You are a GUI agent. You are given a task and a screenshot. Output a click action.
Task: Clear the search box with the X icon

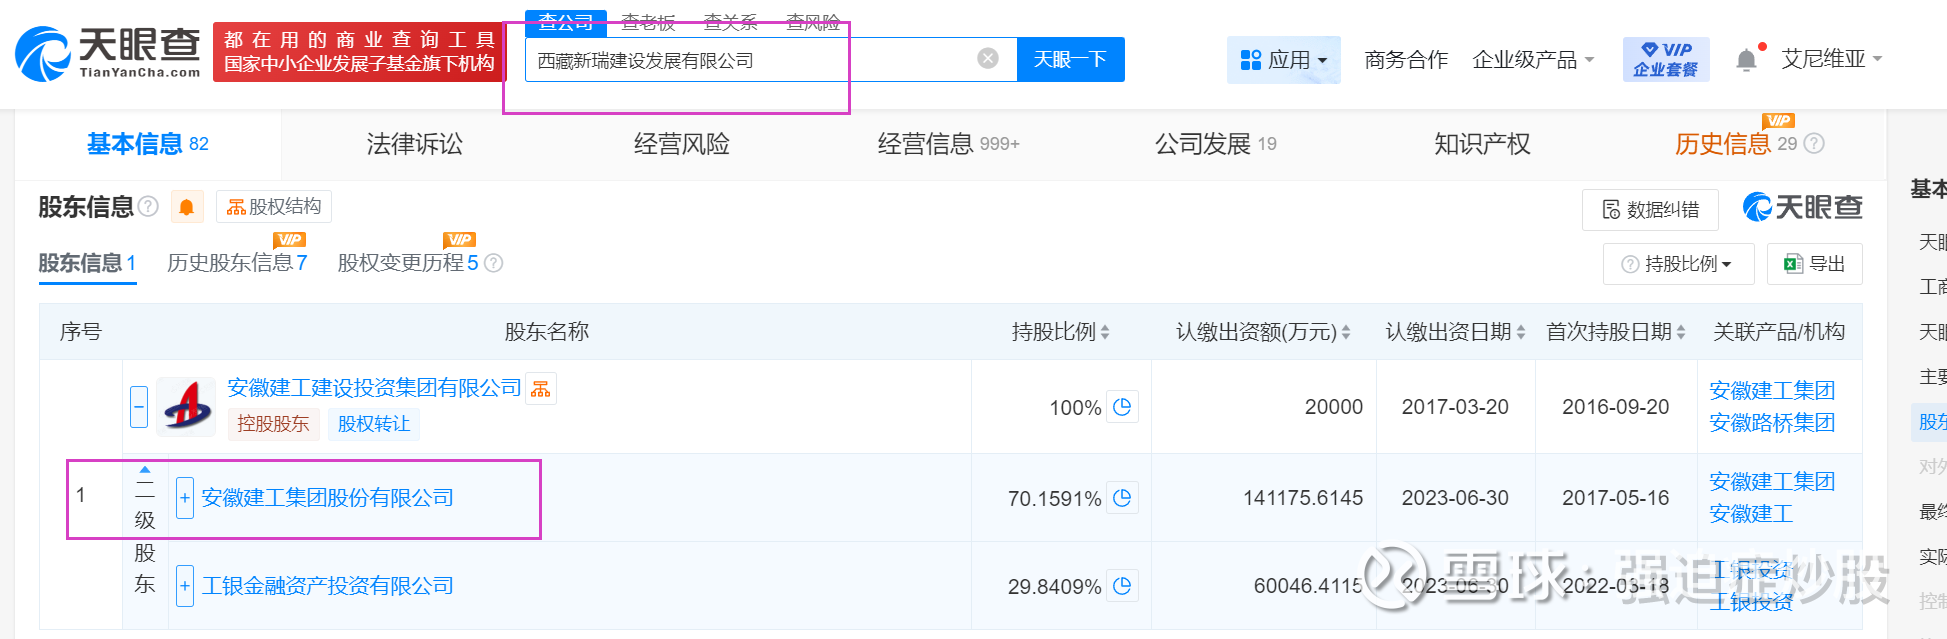[x=988, y=59]
